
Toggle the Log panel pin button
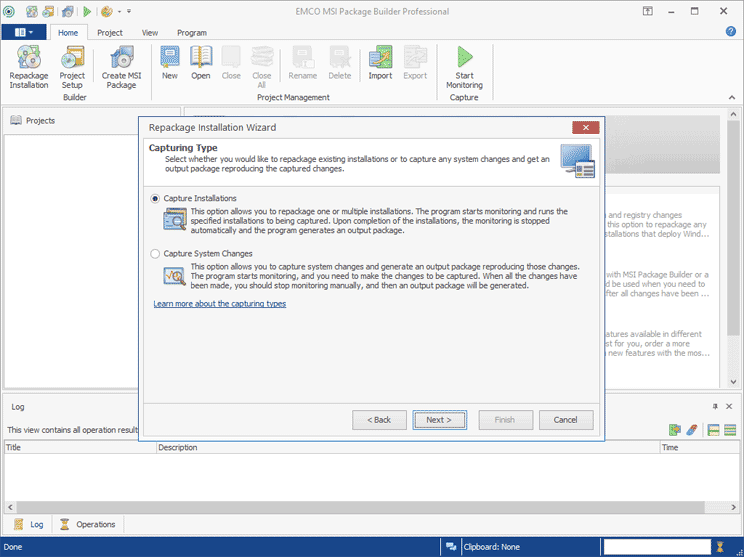coord(715,407)
